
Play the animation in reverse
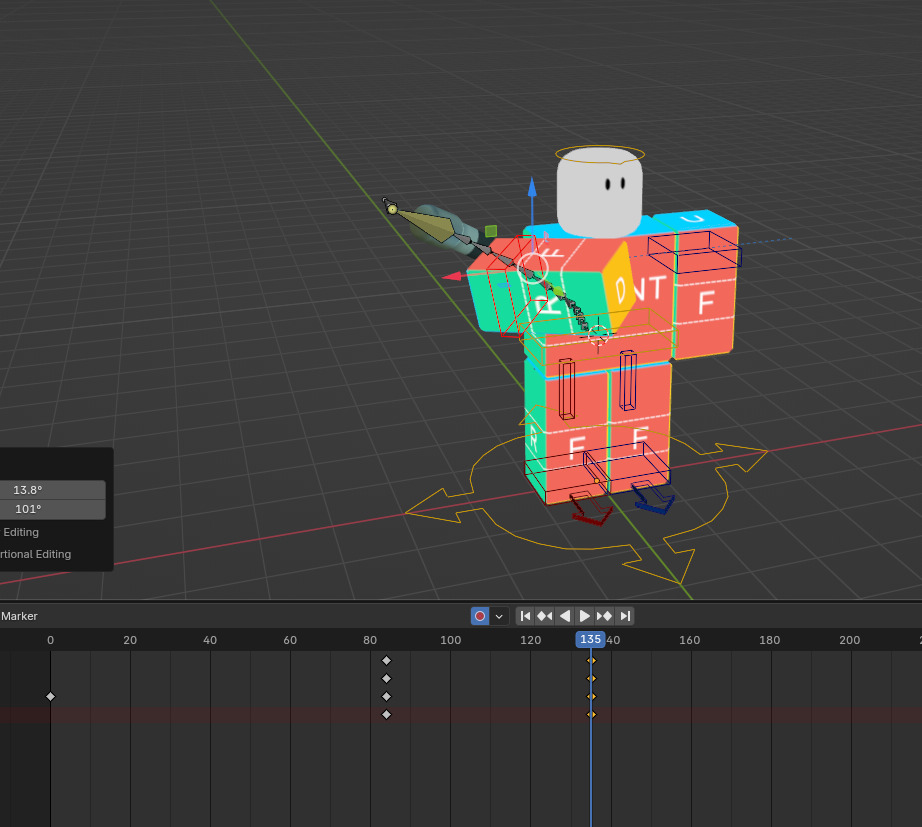(565, 616)
